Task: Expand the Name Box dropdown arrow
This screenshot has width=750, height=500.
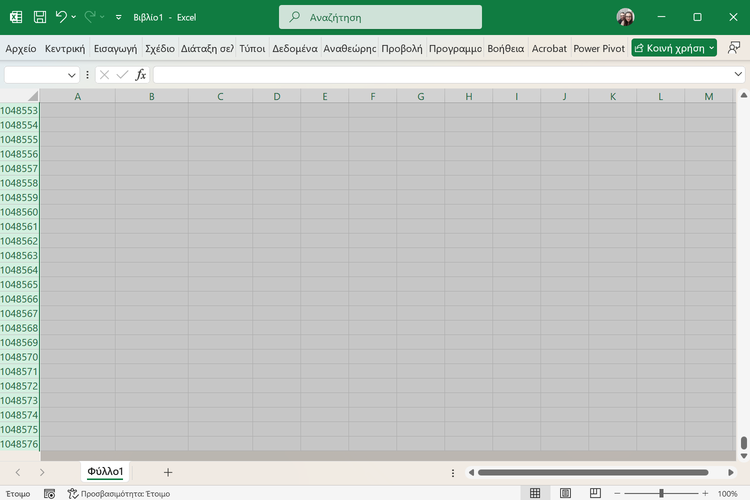Action: [x=71, y=75]
